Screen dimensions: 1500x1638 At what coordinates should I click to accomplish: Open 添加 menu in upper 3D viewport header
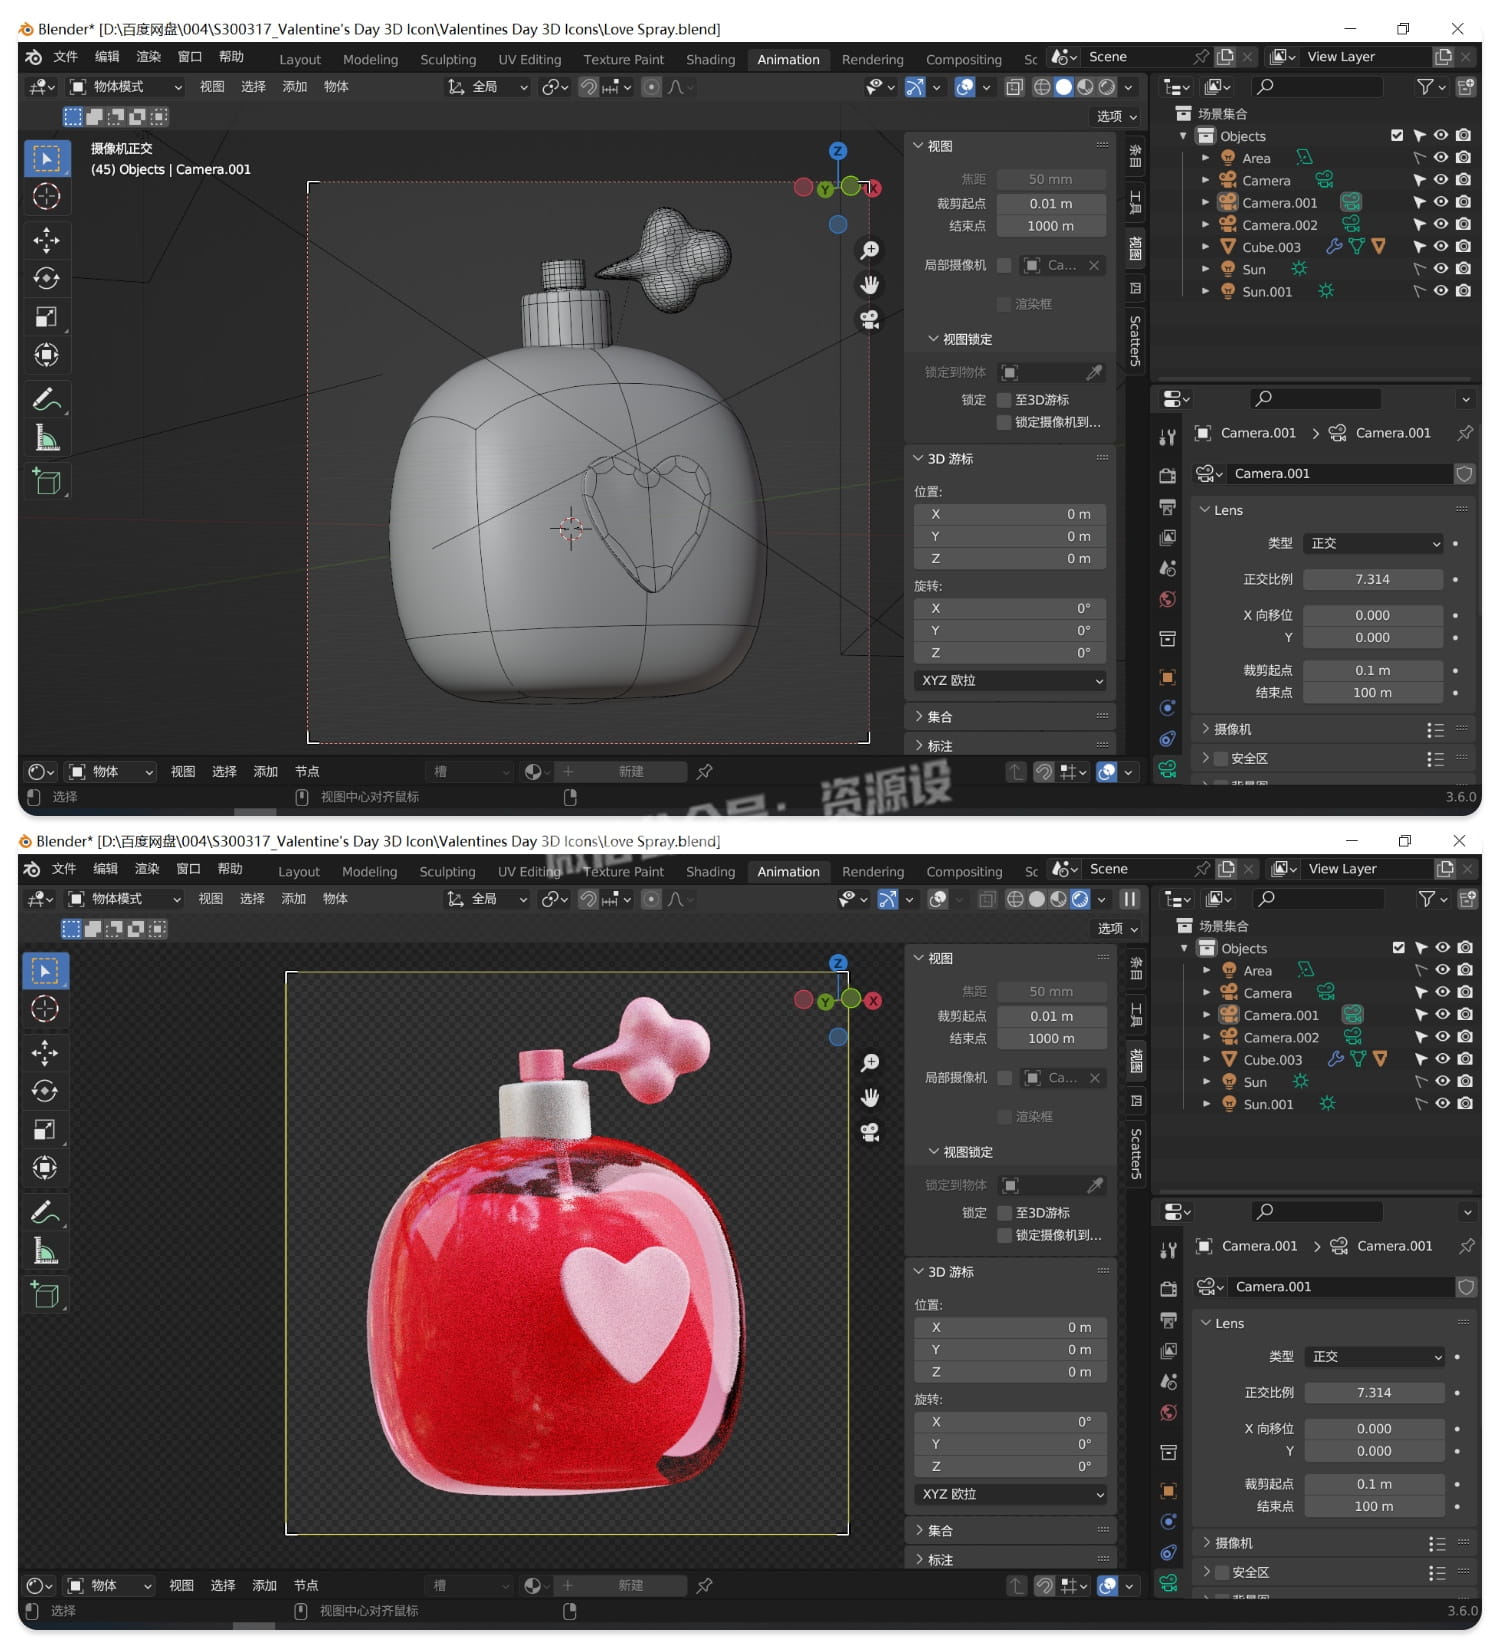click(294, 87)
